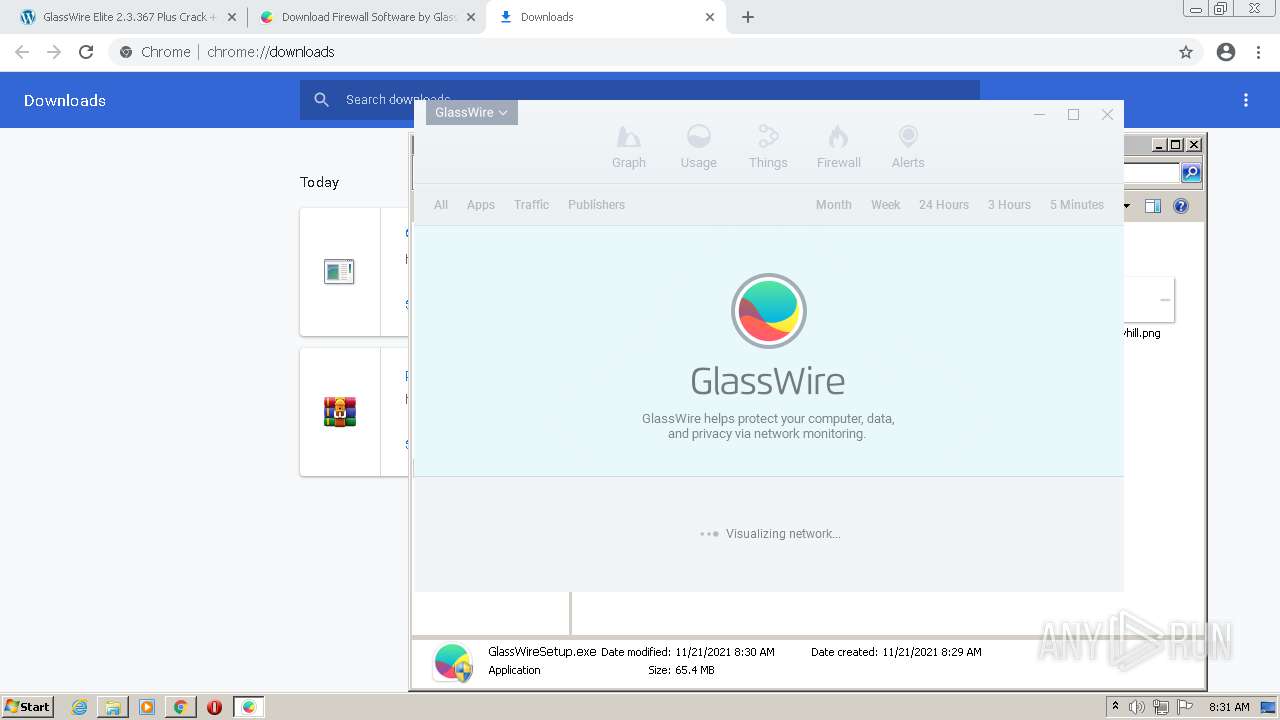The width and height of the screenshot is (1280, 720).
Task: Switch time range to Month
Action: pos(834,205)
